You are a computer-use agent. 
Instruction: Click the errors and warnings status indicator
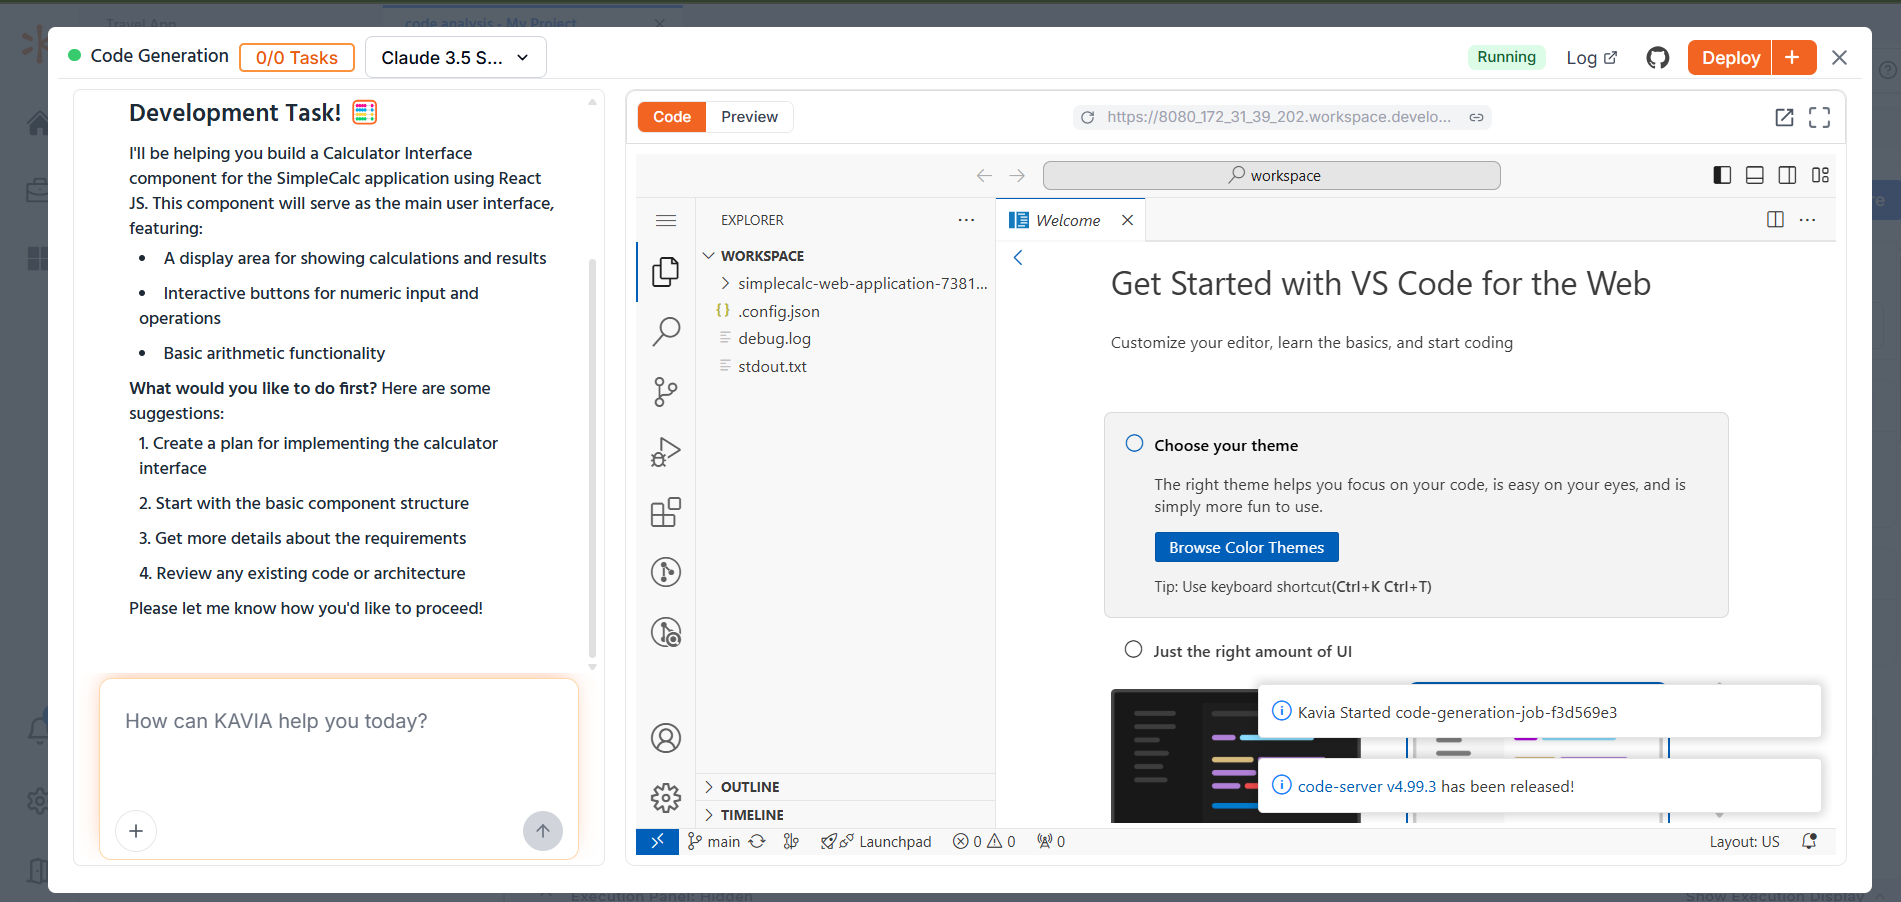point(984,842)
